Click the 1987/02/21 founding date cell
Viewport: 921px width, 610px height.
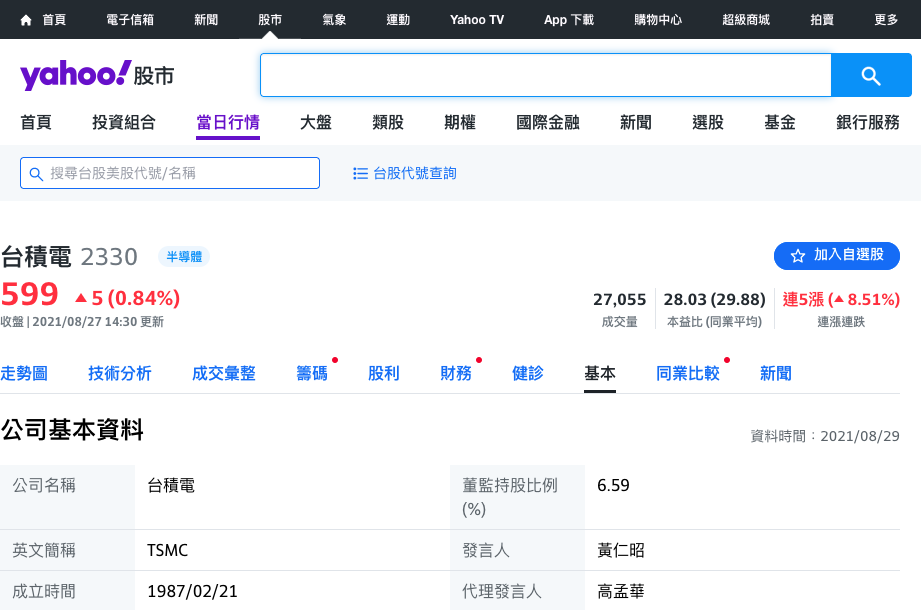(192, 591)
